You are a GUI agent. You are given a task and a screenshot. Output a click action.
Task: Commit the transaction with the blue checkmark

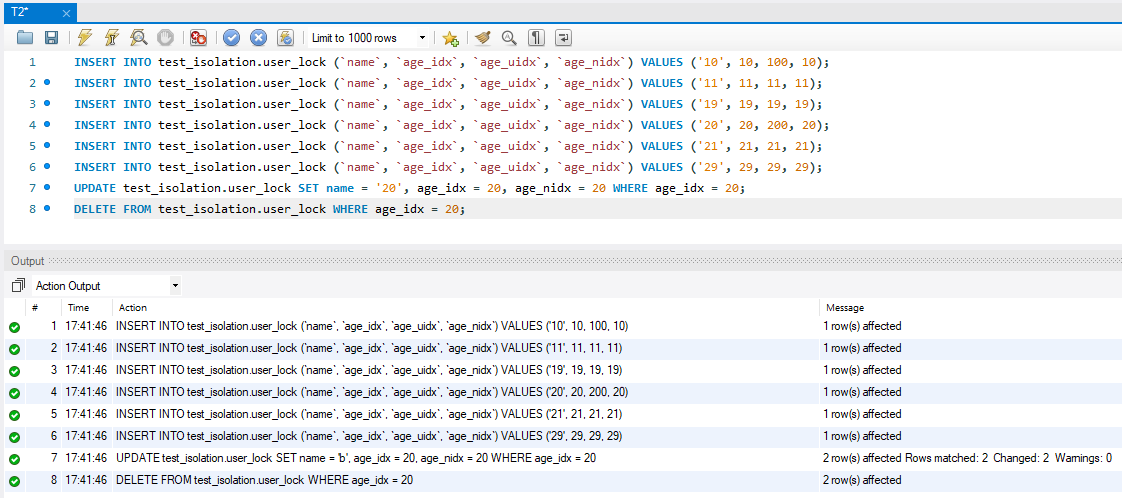coord(231,38)
